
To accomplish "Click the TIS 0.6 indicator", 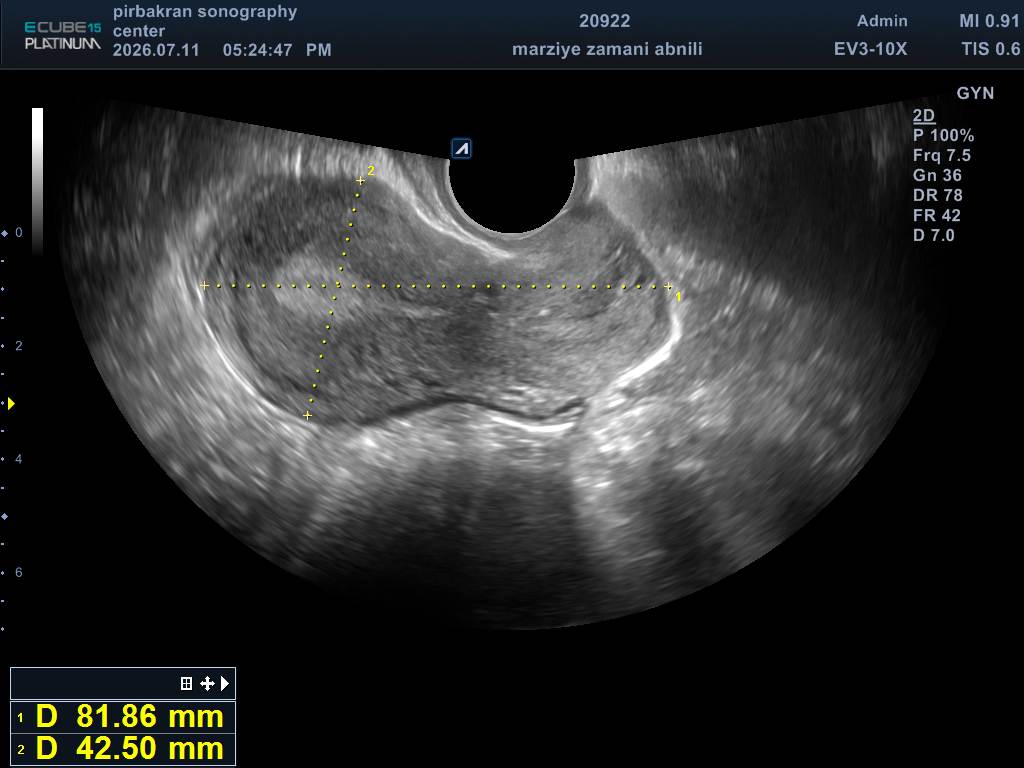I will (991, 49).
